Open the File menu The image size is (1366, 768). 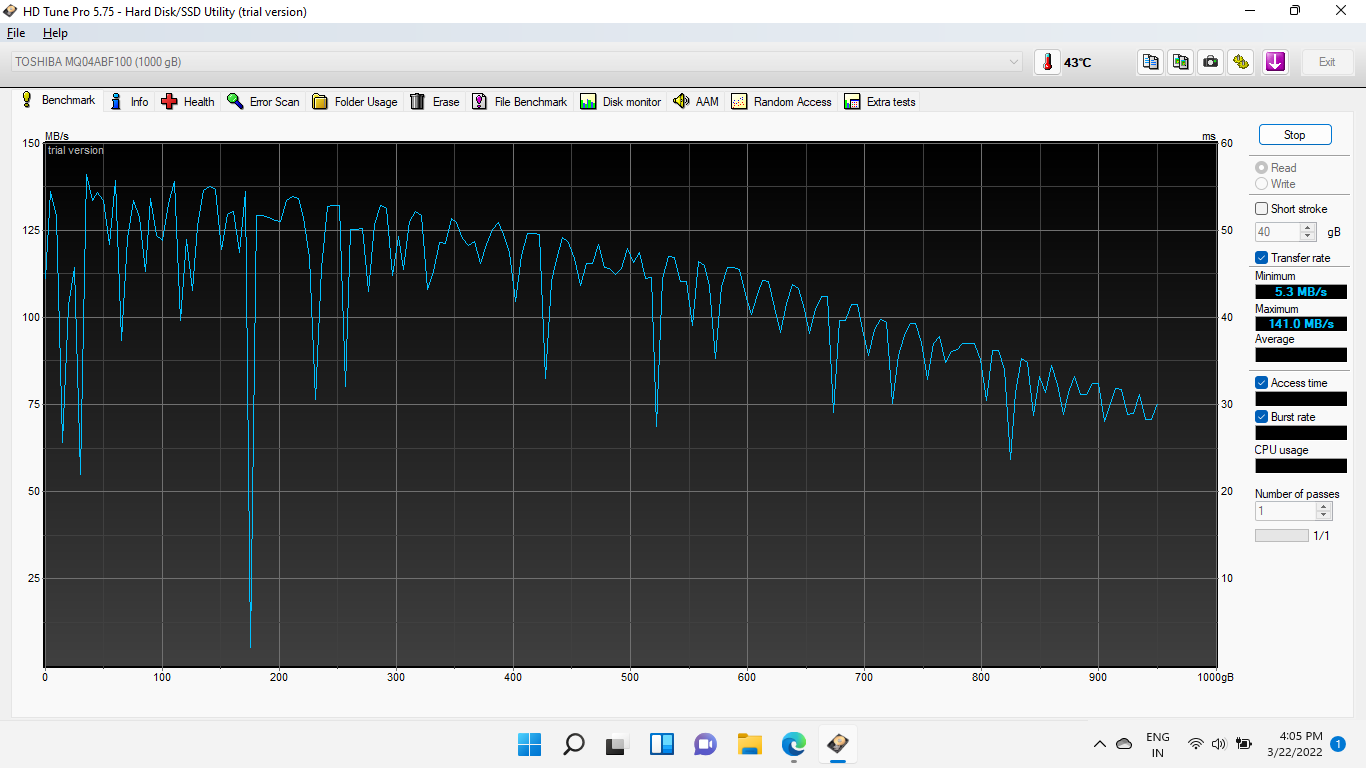tap(16, 33)
